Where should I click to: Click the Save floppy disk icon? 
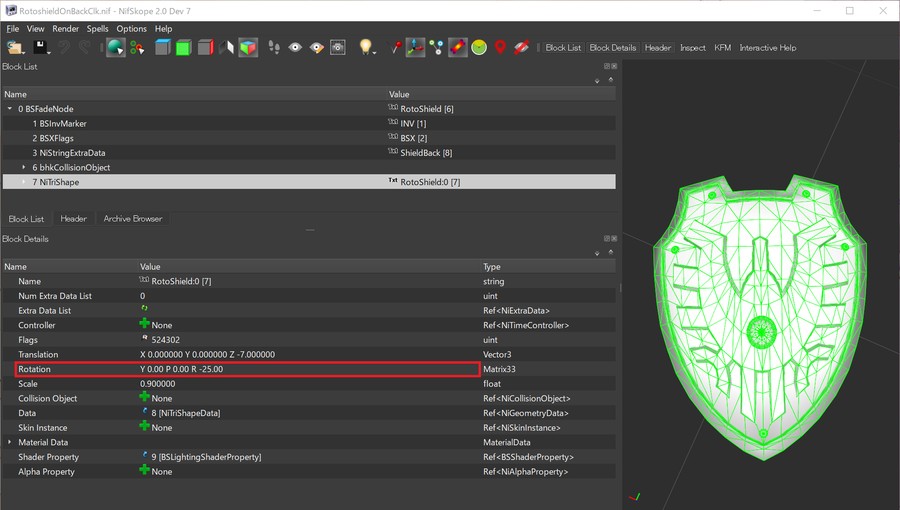(x=39, y=47)
